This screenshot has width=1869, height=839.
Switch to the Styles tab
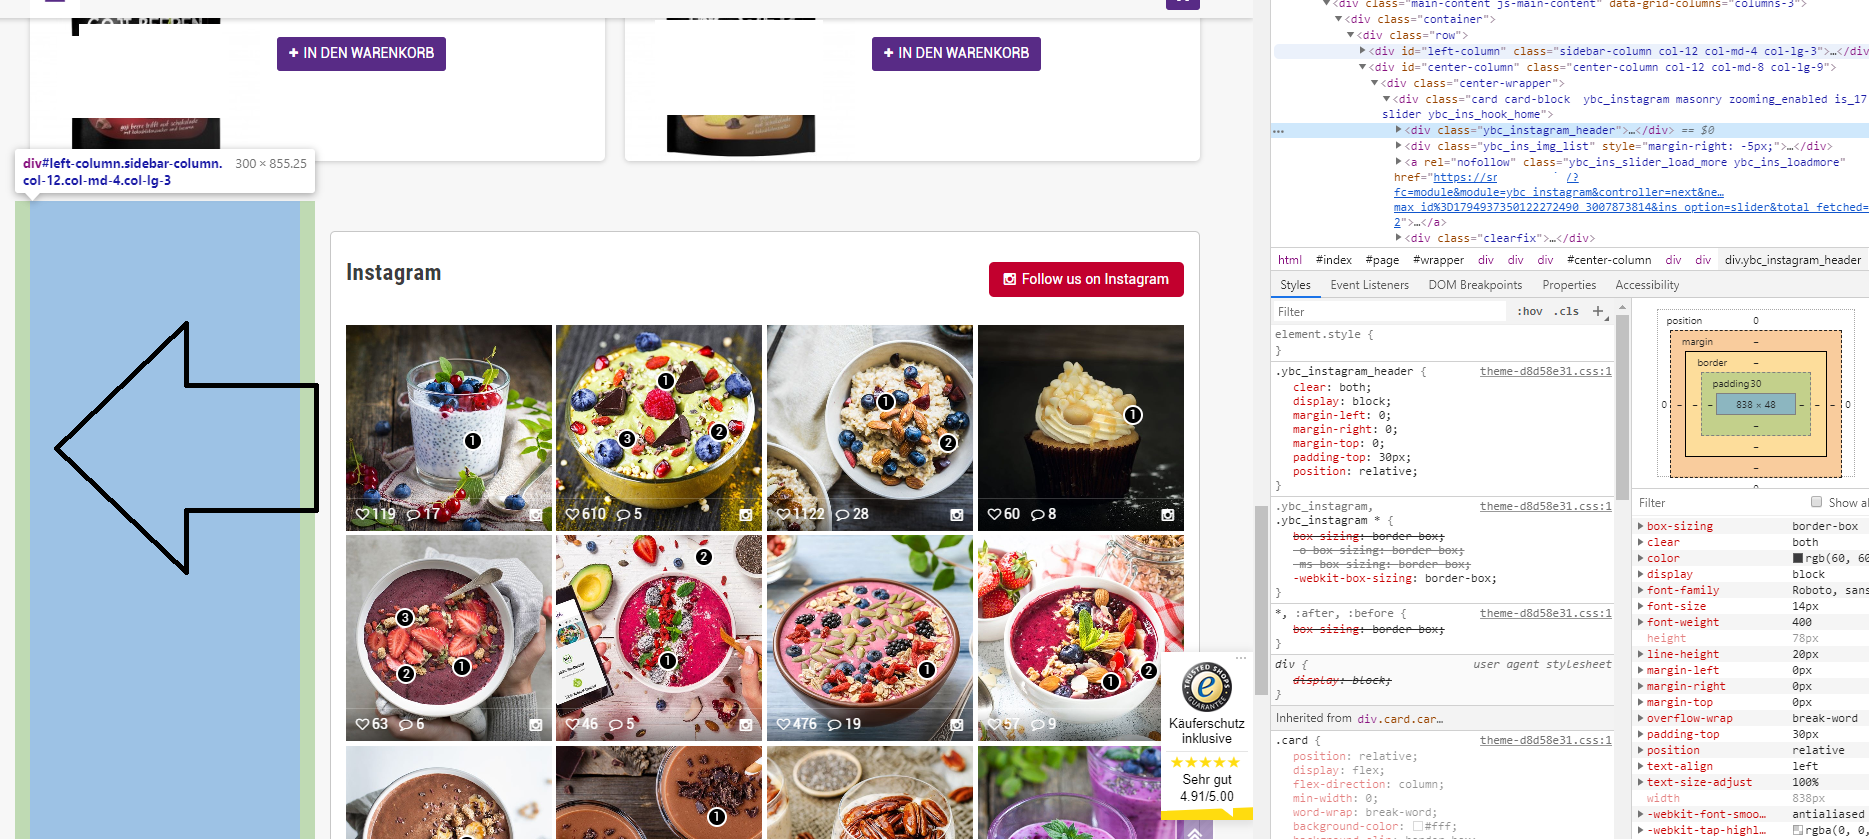pyautogui.click(x=1295, y=285)
